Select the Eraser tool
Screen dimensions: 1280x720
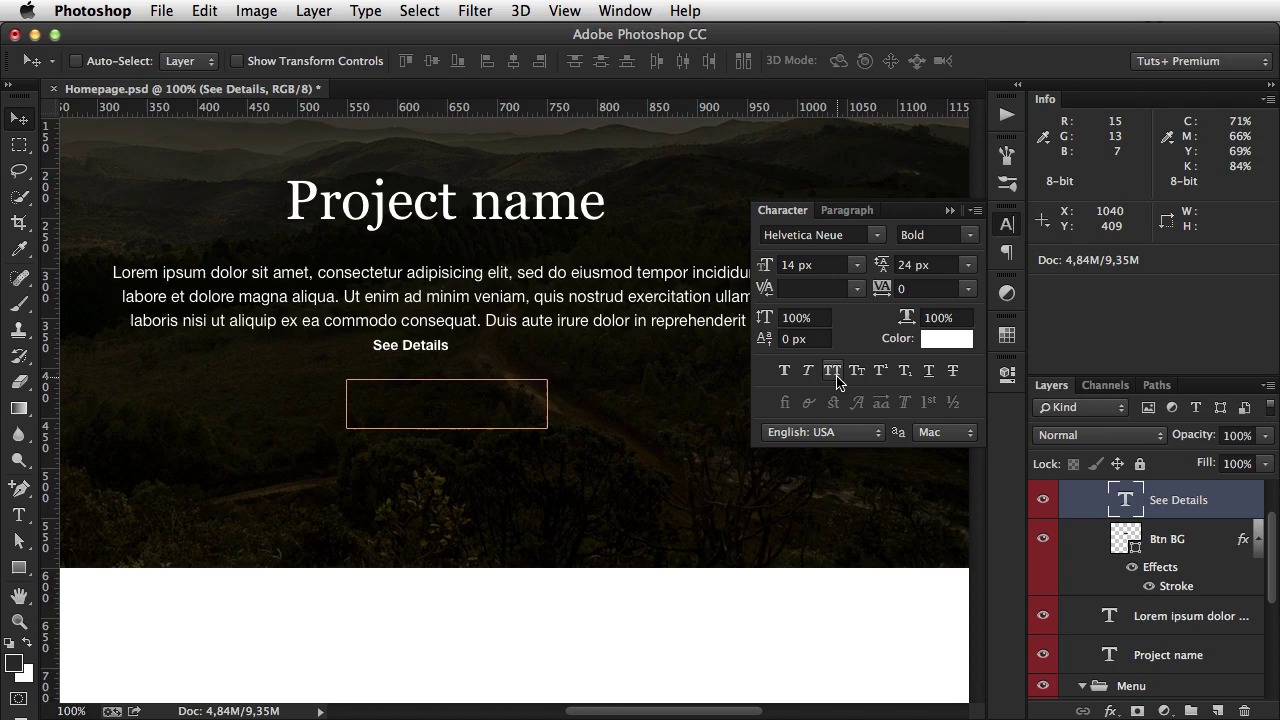point(19,382)
